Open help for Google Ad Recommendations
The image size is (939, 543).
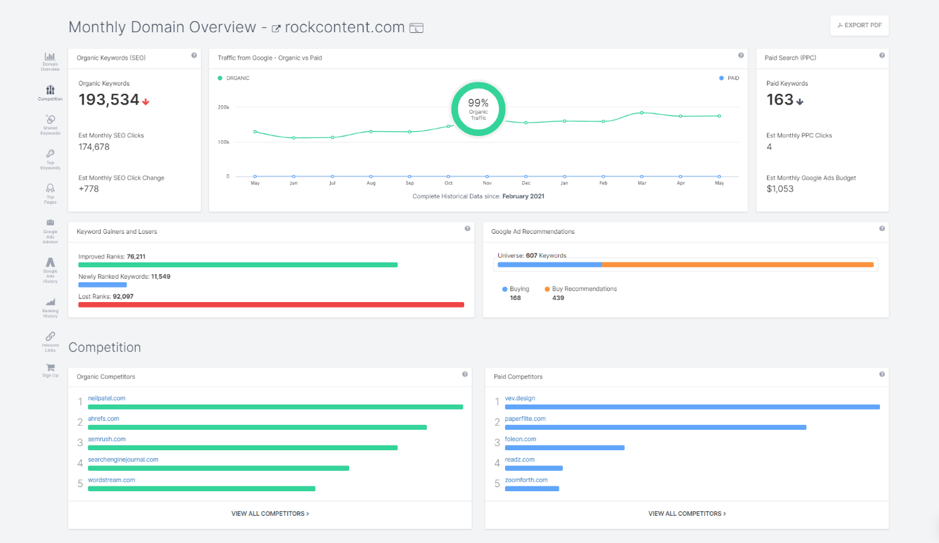882,229
